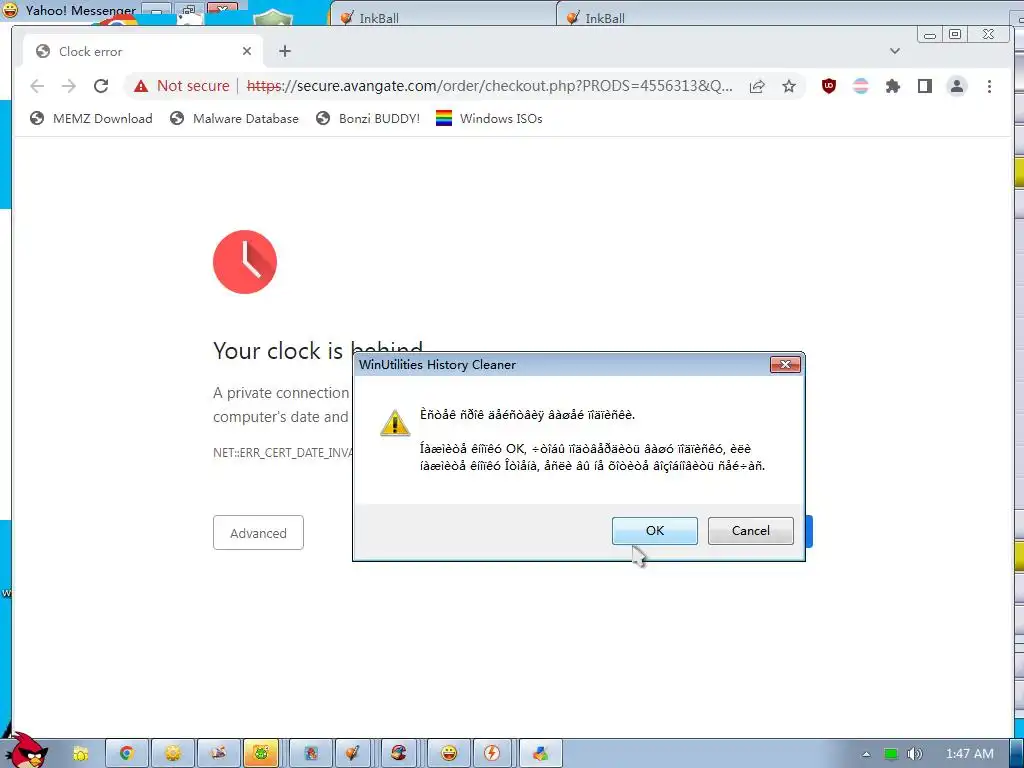The image size is (1024, 768).
Task: Go back to previous page
Action: coord(37,86)
